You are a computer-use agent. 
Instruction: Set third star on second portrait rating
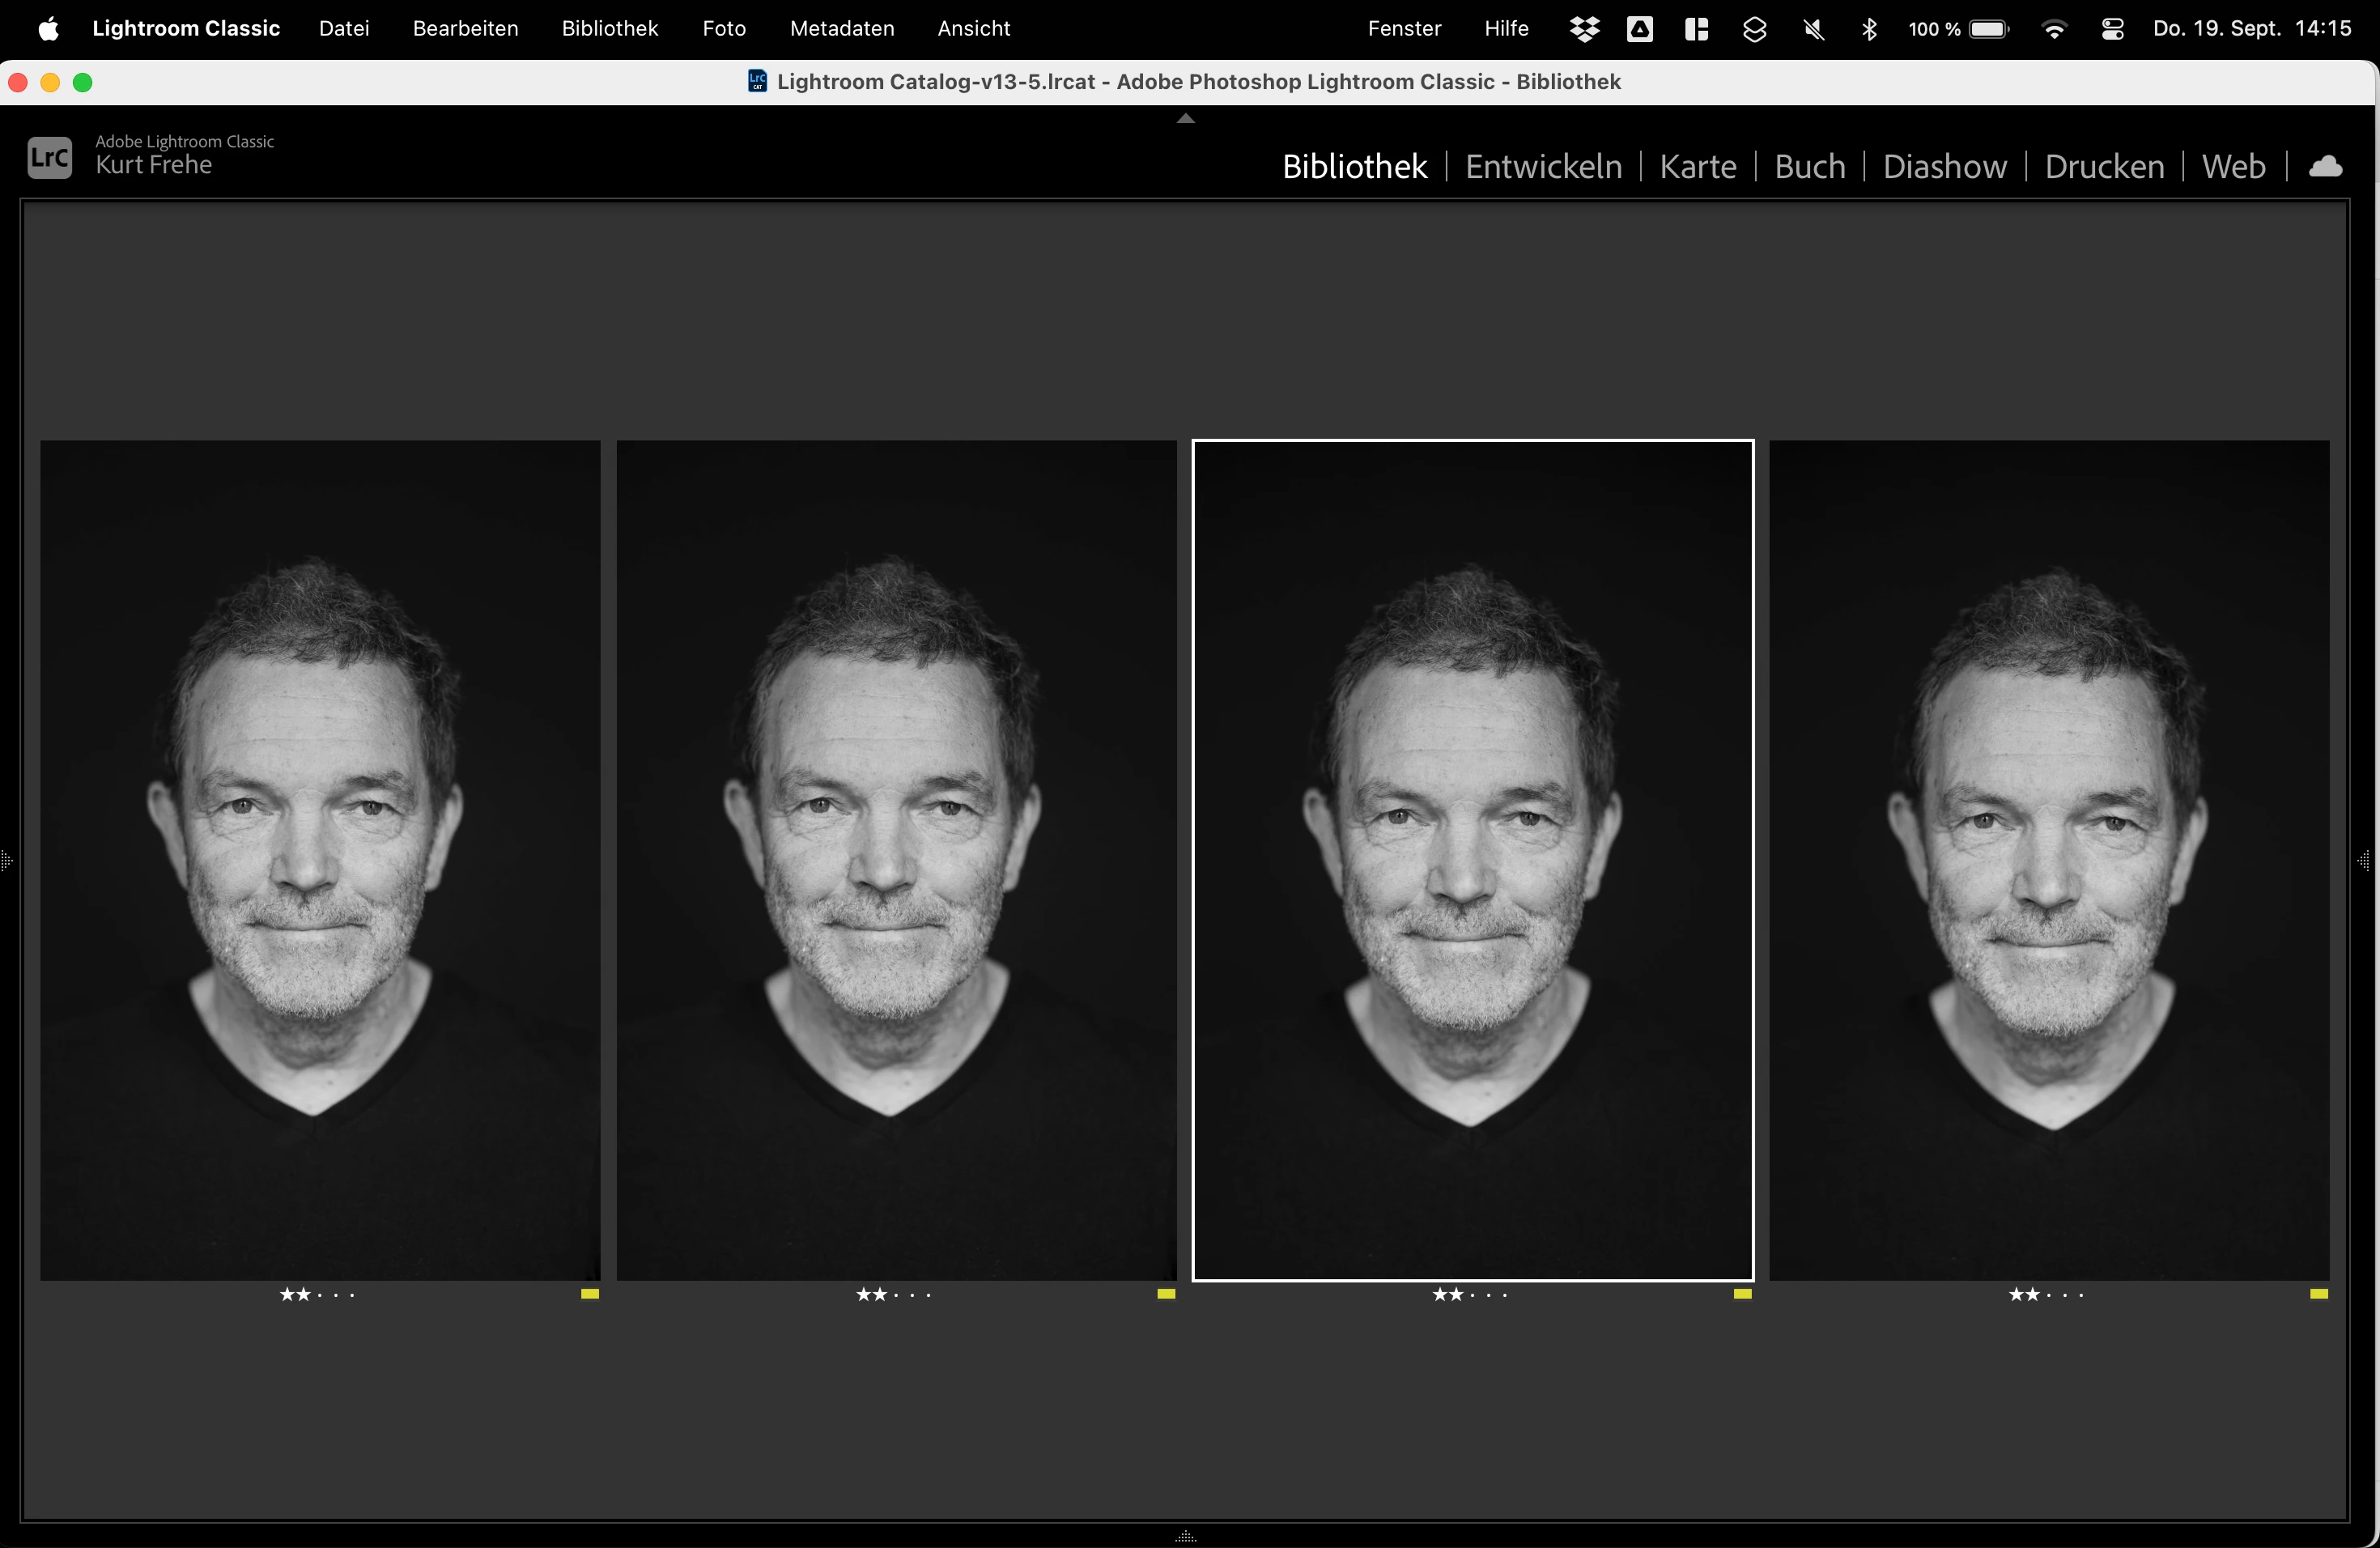[896, 1295]
